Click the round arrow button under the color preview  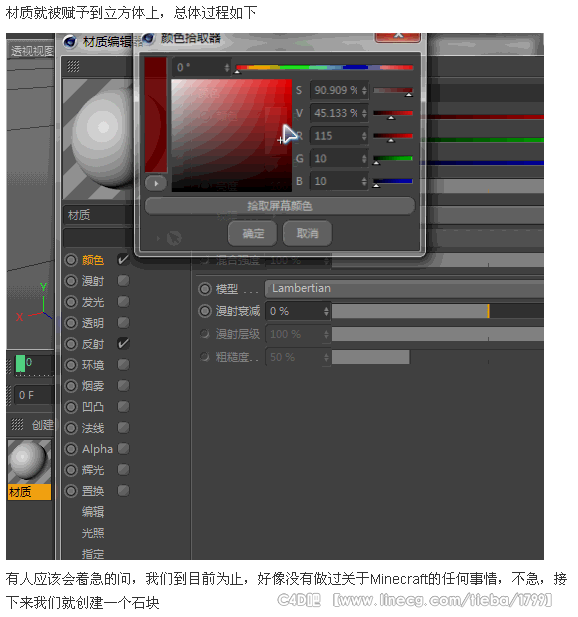(156, 183)
